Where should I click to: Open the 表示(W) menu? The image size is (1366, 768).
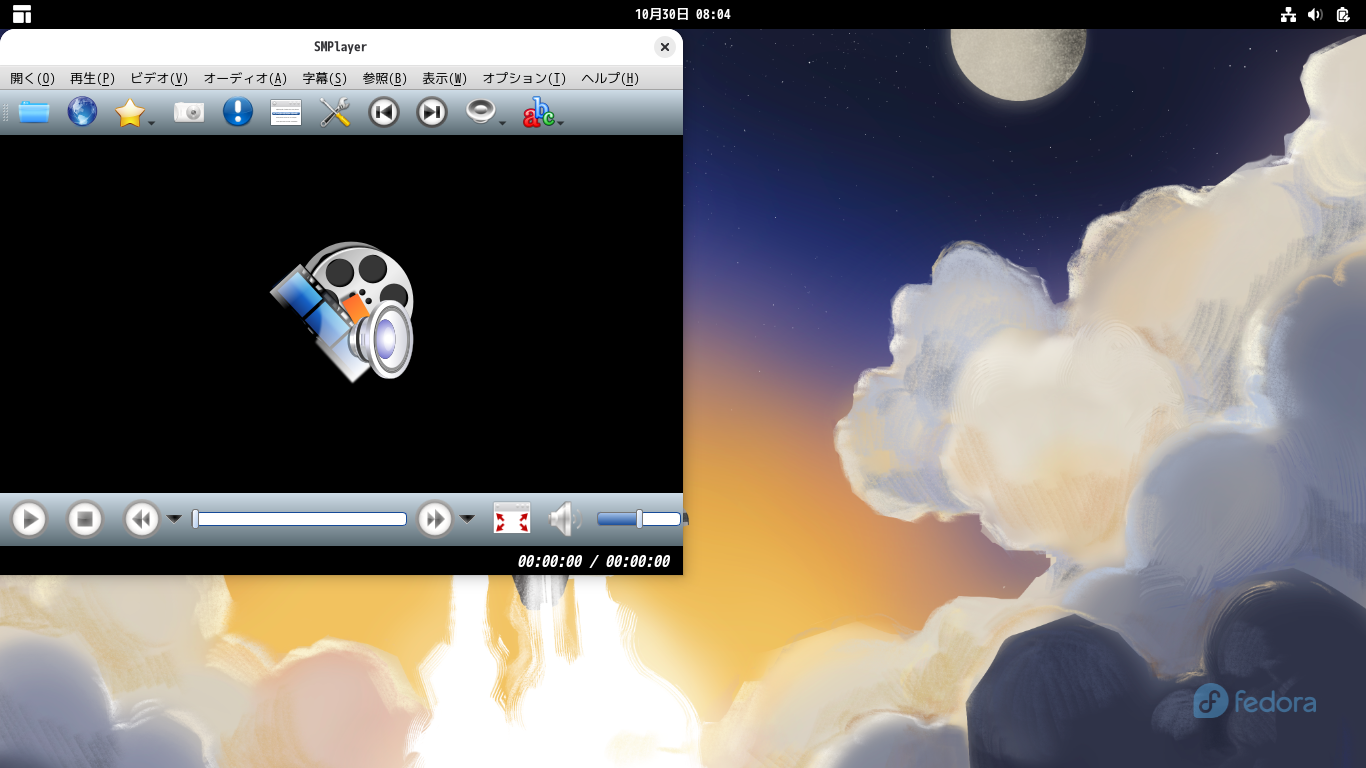[445, 78]
